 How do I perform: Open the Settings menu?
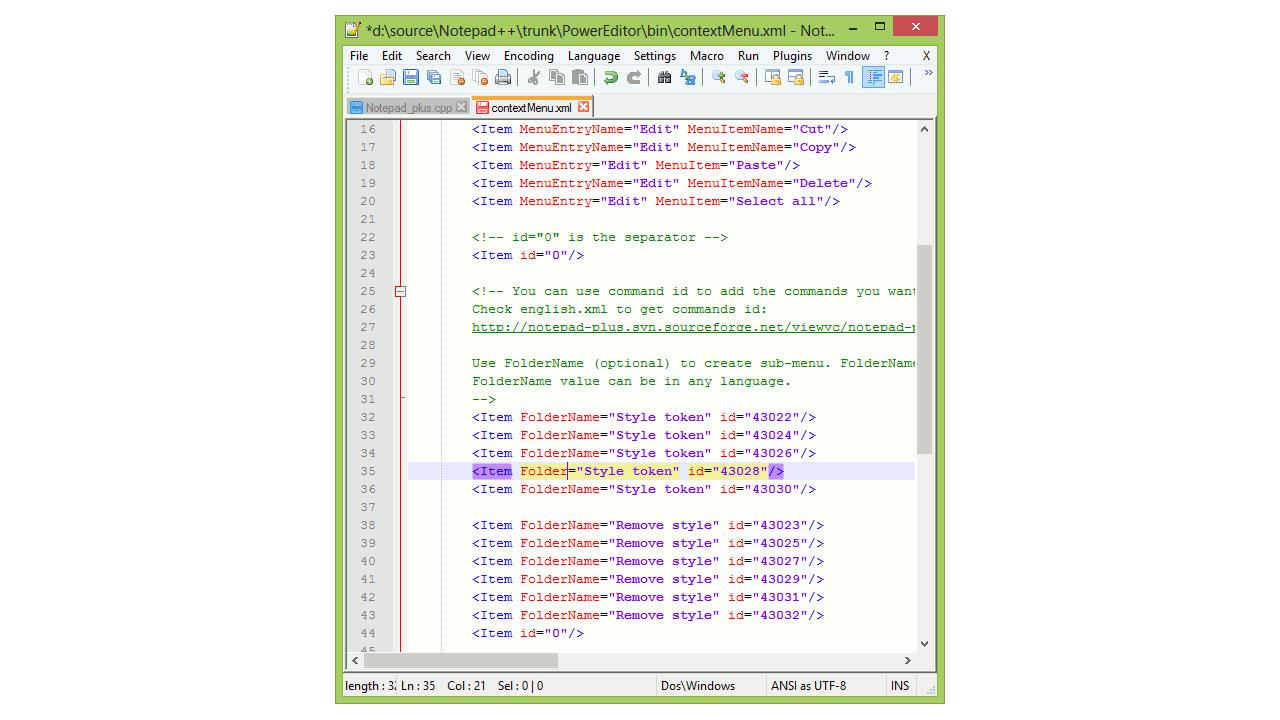(x=655, y=56)
